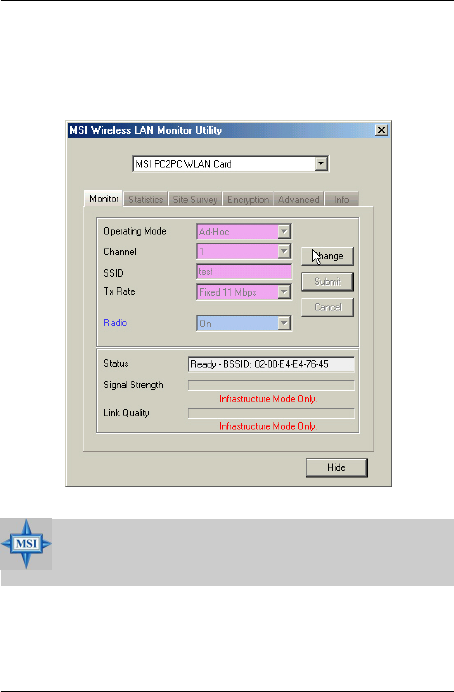454x692 pixels.
Task: Expand the Tx Rate dropdown
Action: (x=284, y=292)
